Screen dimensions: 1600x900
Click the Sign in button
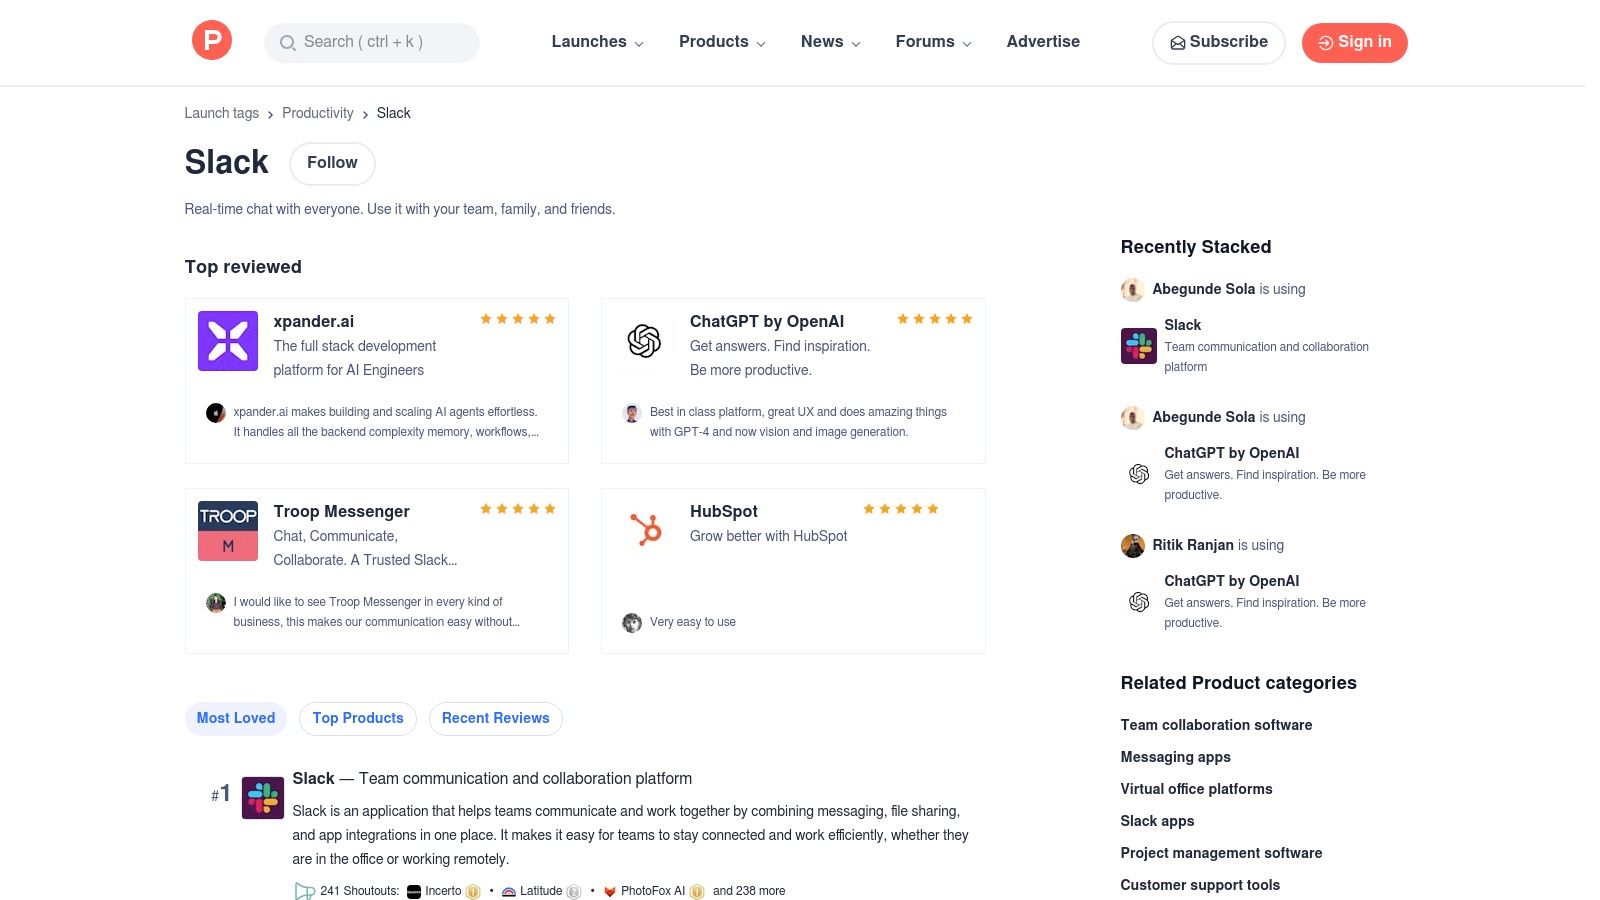(1354, 42)
